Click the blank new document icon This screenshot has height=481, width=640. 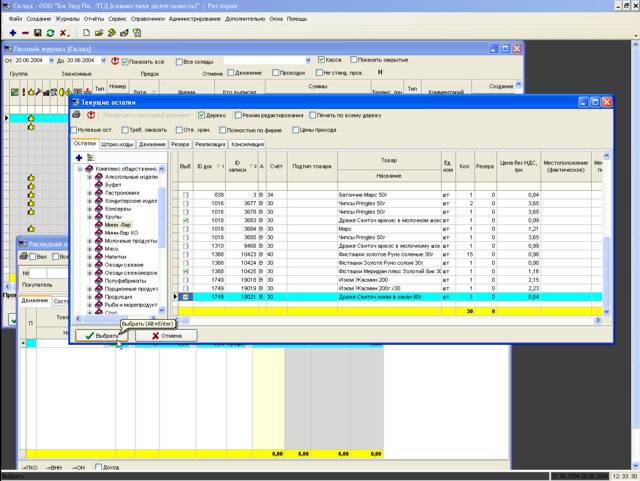(x=86, y=33)
